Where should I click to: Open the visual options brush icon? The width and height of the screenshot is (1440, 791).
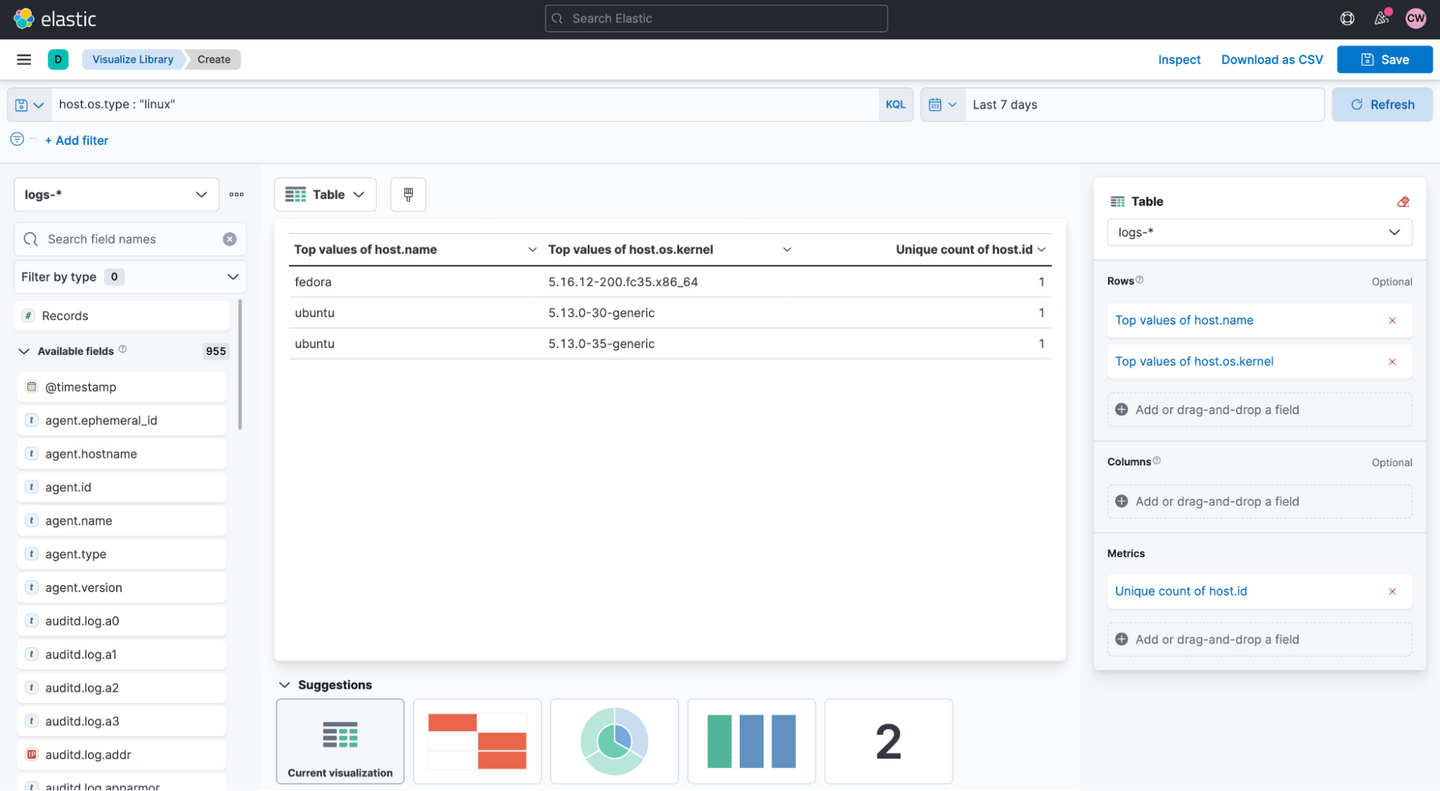click(x=408, y=195)
